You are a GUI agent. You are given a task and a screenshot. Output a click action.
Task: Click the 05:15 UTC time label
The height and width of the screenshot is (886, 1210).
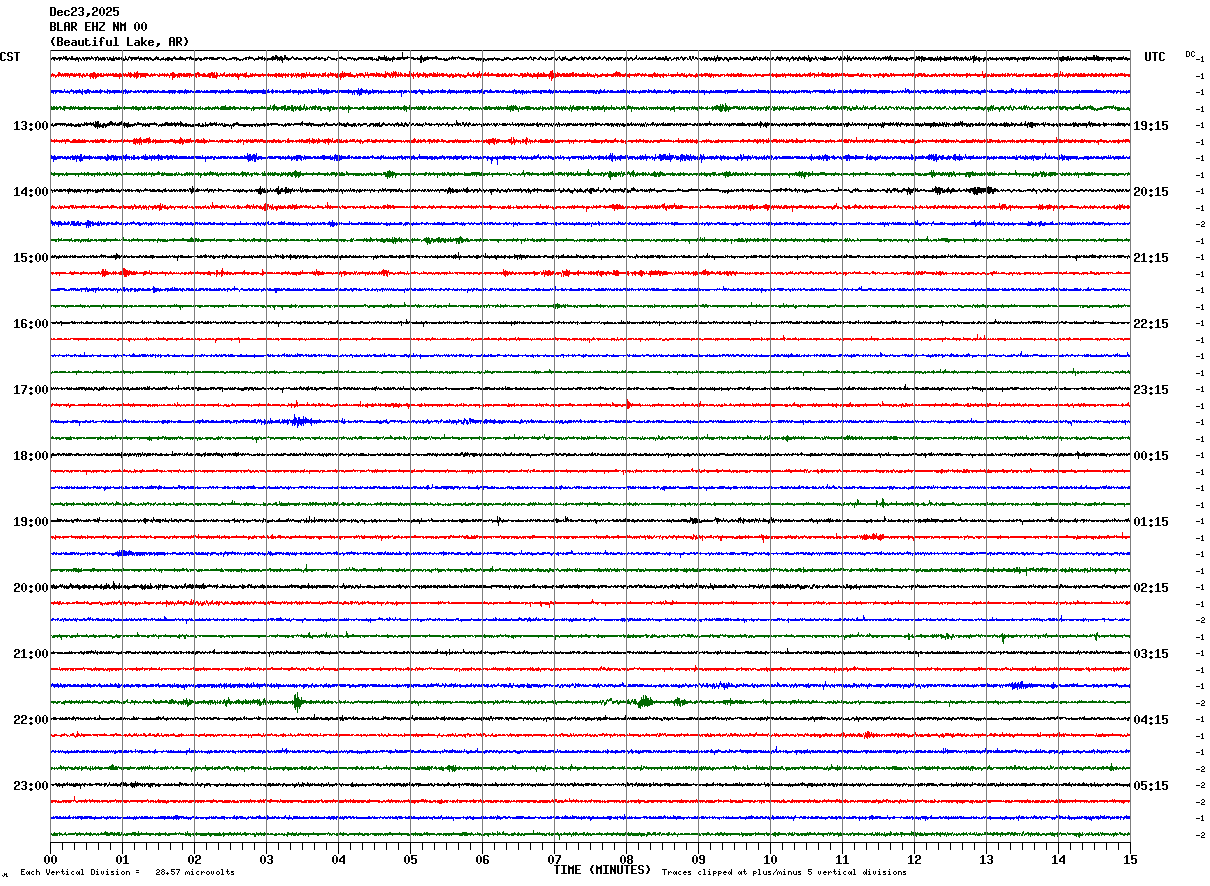1151,786
